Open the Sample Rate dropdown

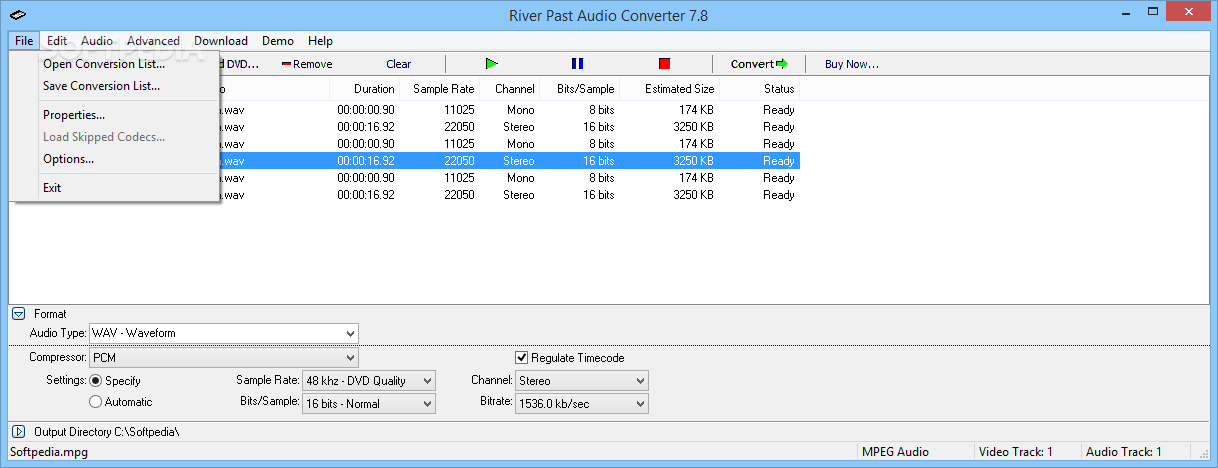[x=369, y=380]
